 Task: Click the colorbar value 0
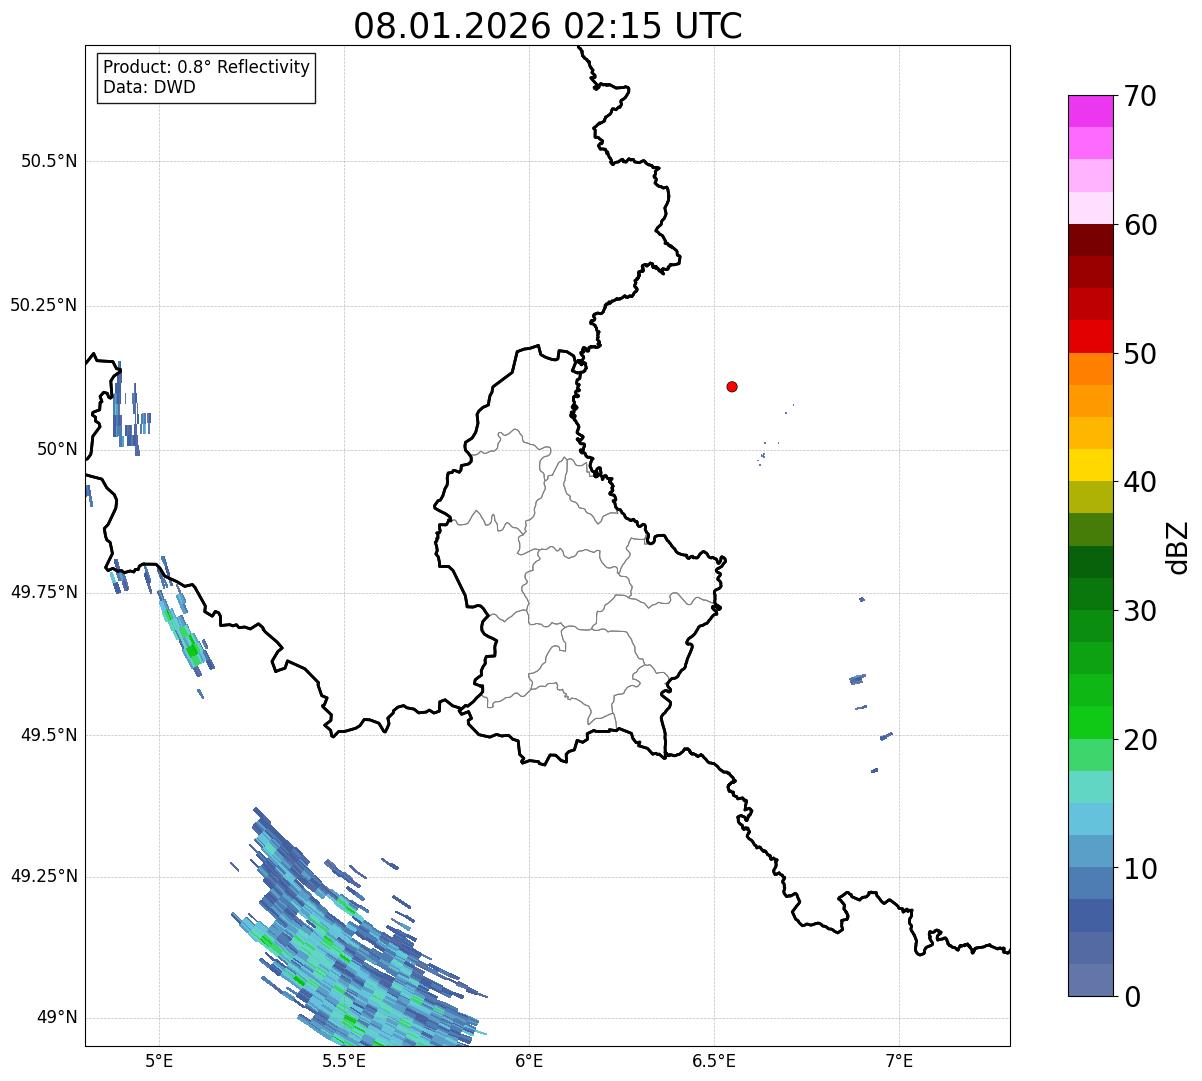[x=1133, y=997]
